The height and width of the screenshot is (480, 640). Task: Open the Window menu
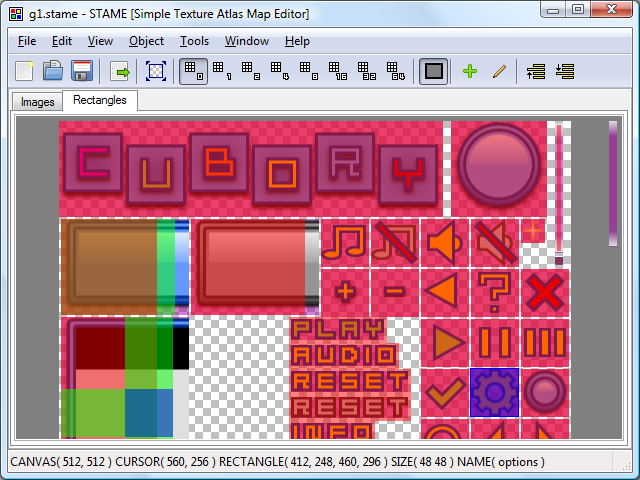coord(247,41)
